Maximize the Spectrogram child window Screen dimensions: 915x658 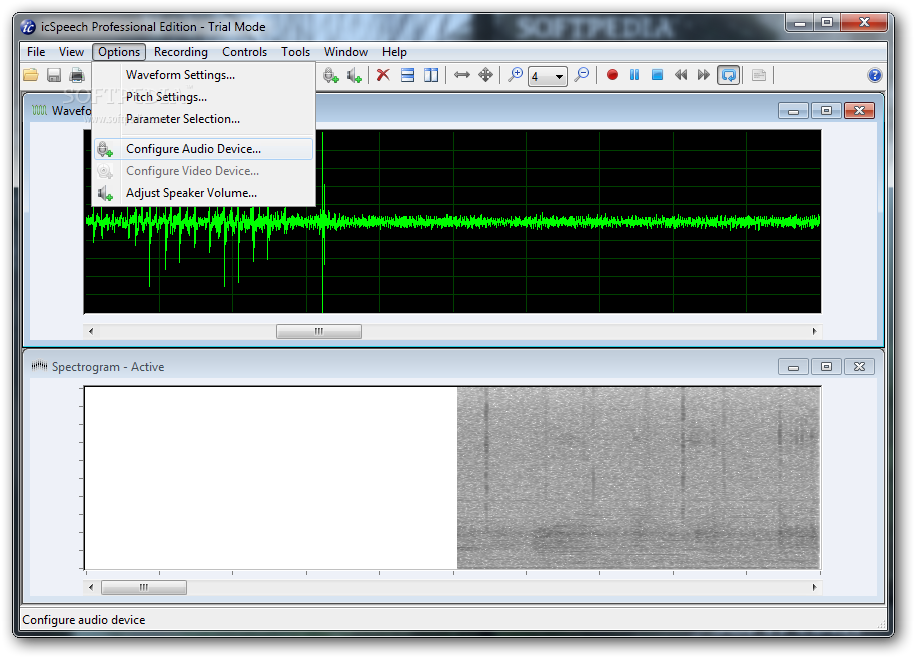826,367
